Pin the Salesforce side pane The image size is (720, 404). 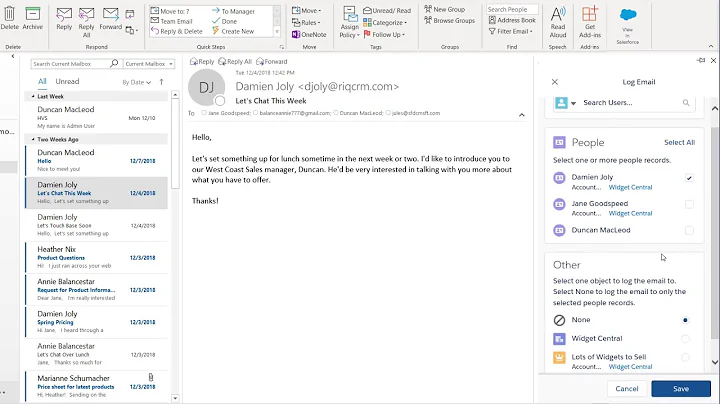click(x=701, y=60)
